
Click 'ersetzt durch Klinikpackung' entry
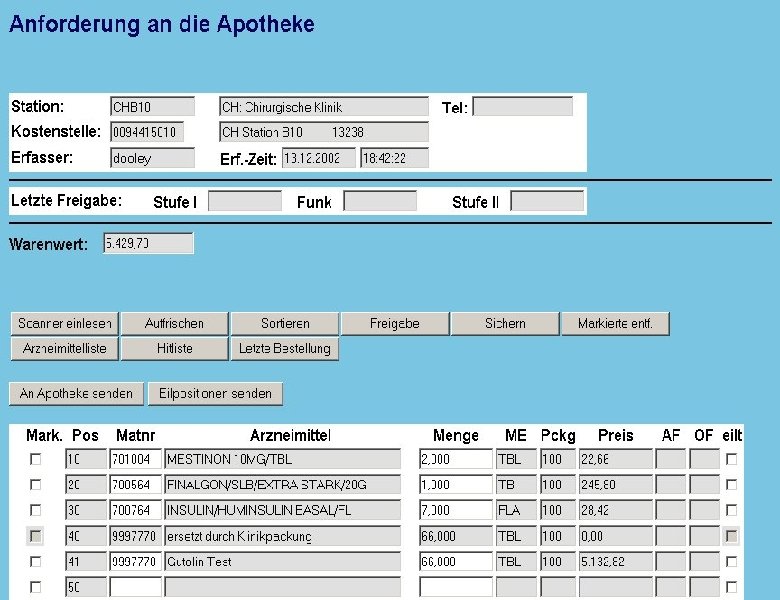point(283,536)
